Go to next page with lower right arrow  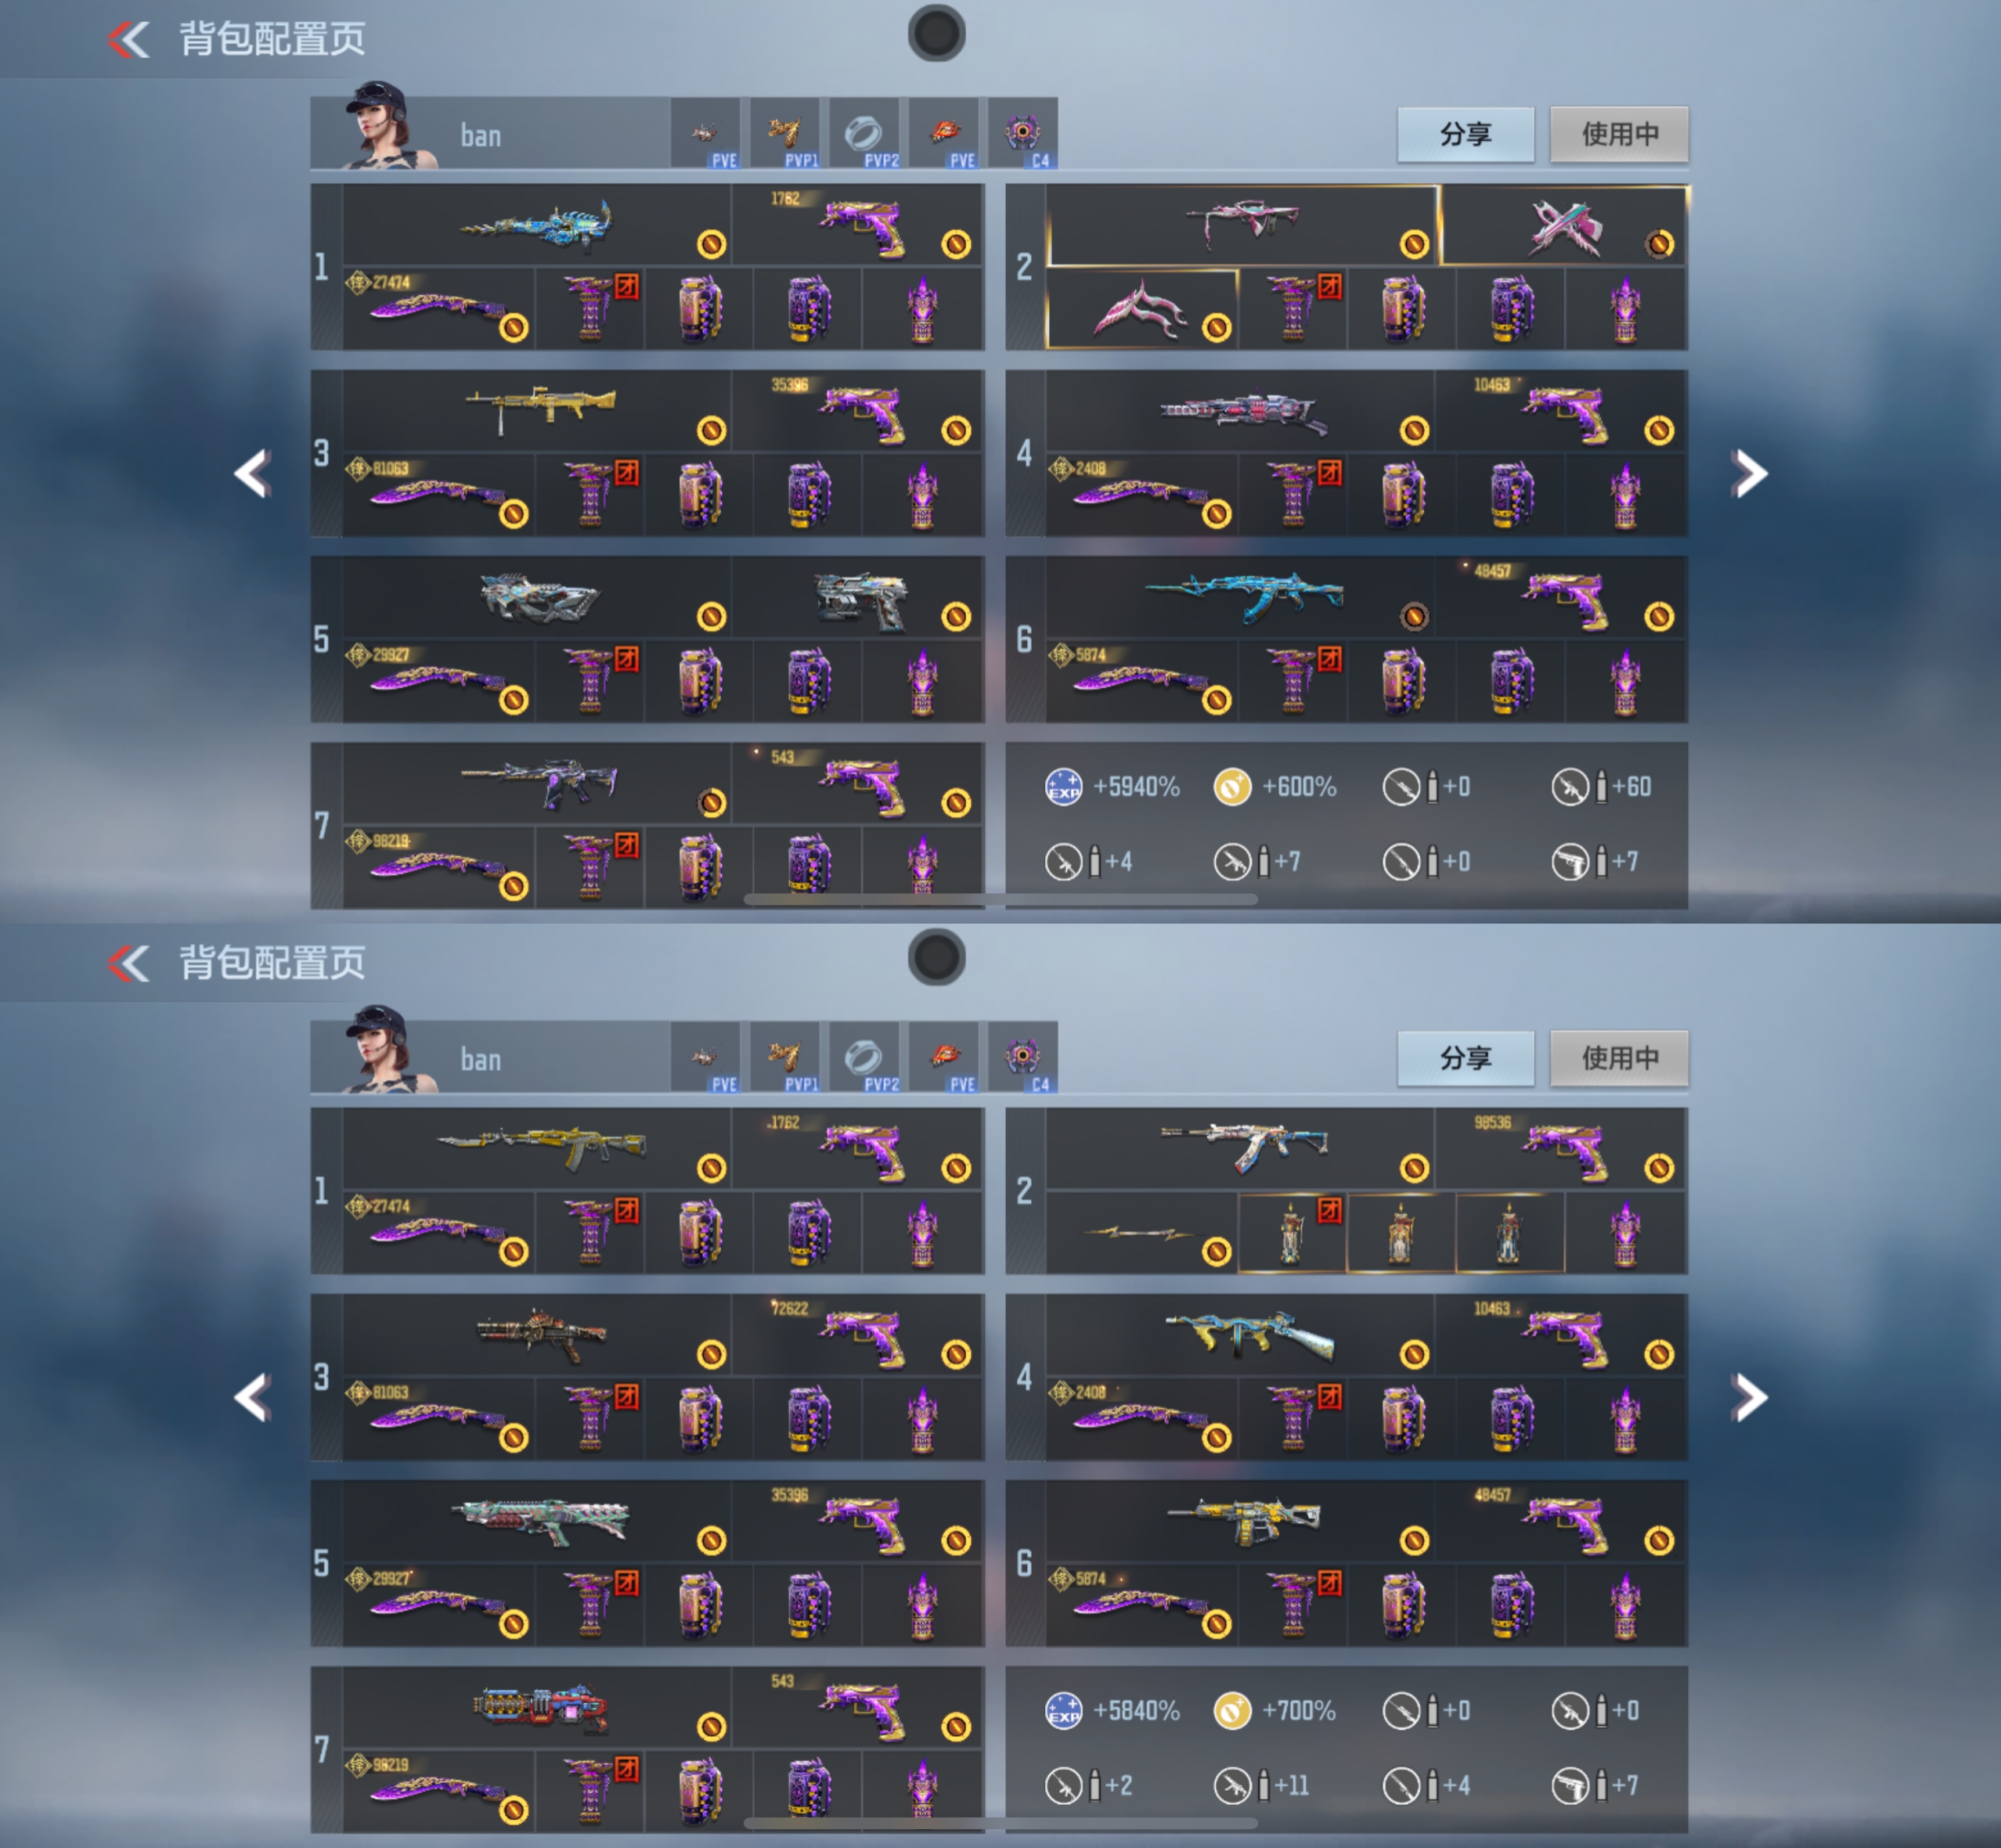(1749, 1397)
